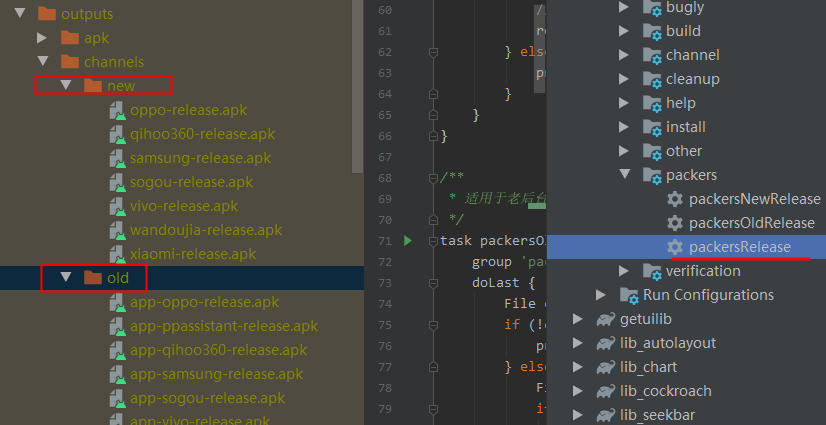This screenshot has height=425, width=826.
Task: Click the packersRelease gear icon
Action: pyautogui.click(x=675, y=246)
